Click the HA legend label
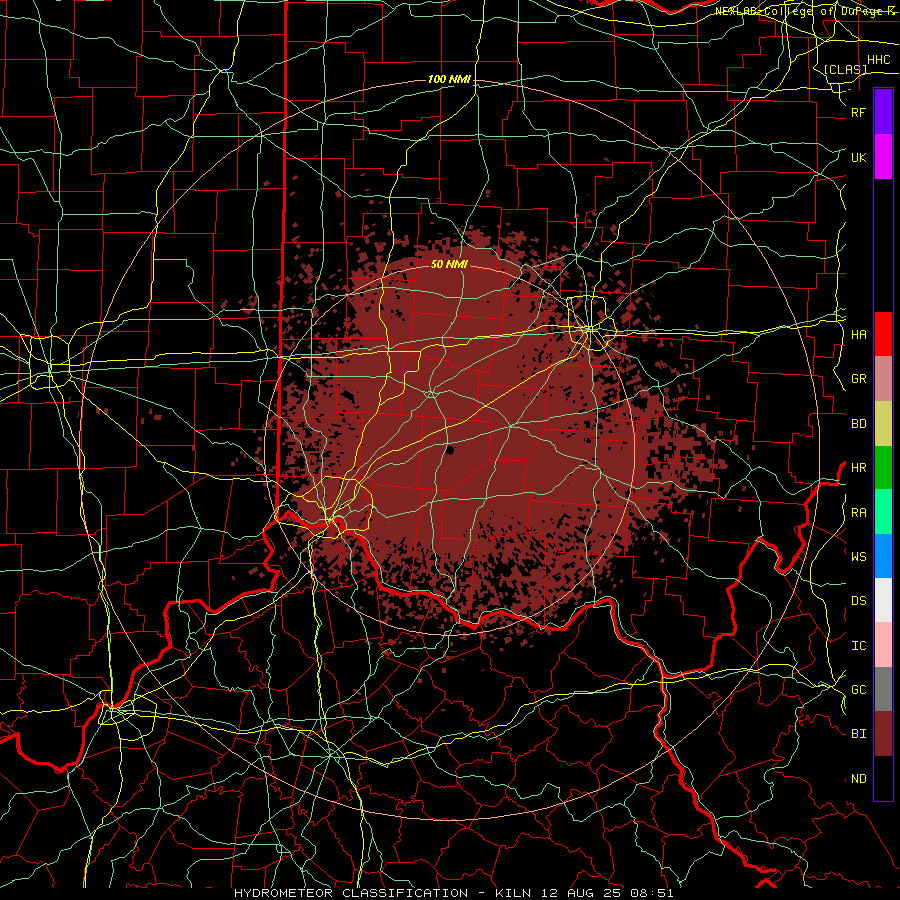Image resolution: width=900 pixels, height=900 pixels. coord(859,335)
